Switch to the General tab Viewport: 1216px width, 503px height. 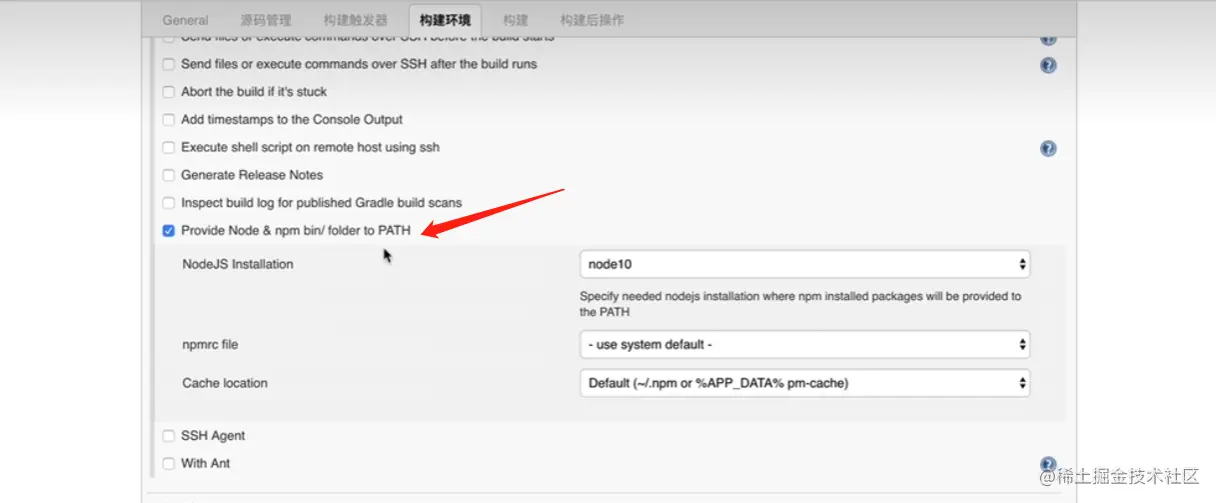click(185, 20)
